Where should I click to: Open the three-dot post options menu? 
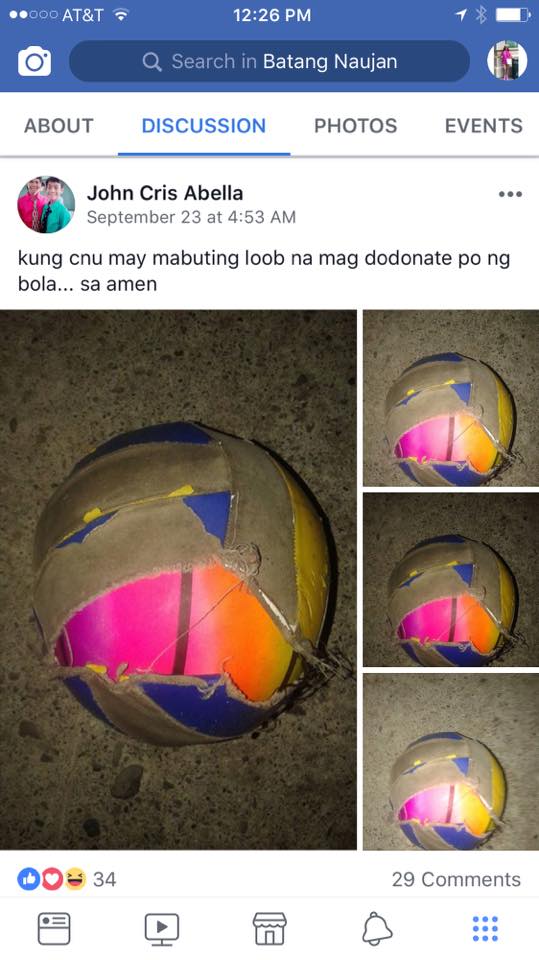pyautogui.click(x=510, y=194)
